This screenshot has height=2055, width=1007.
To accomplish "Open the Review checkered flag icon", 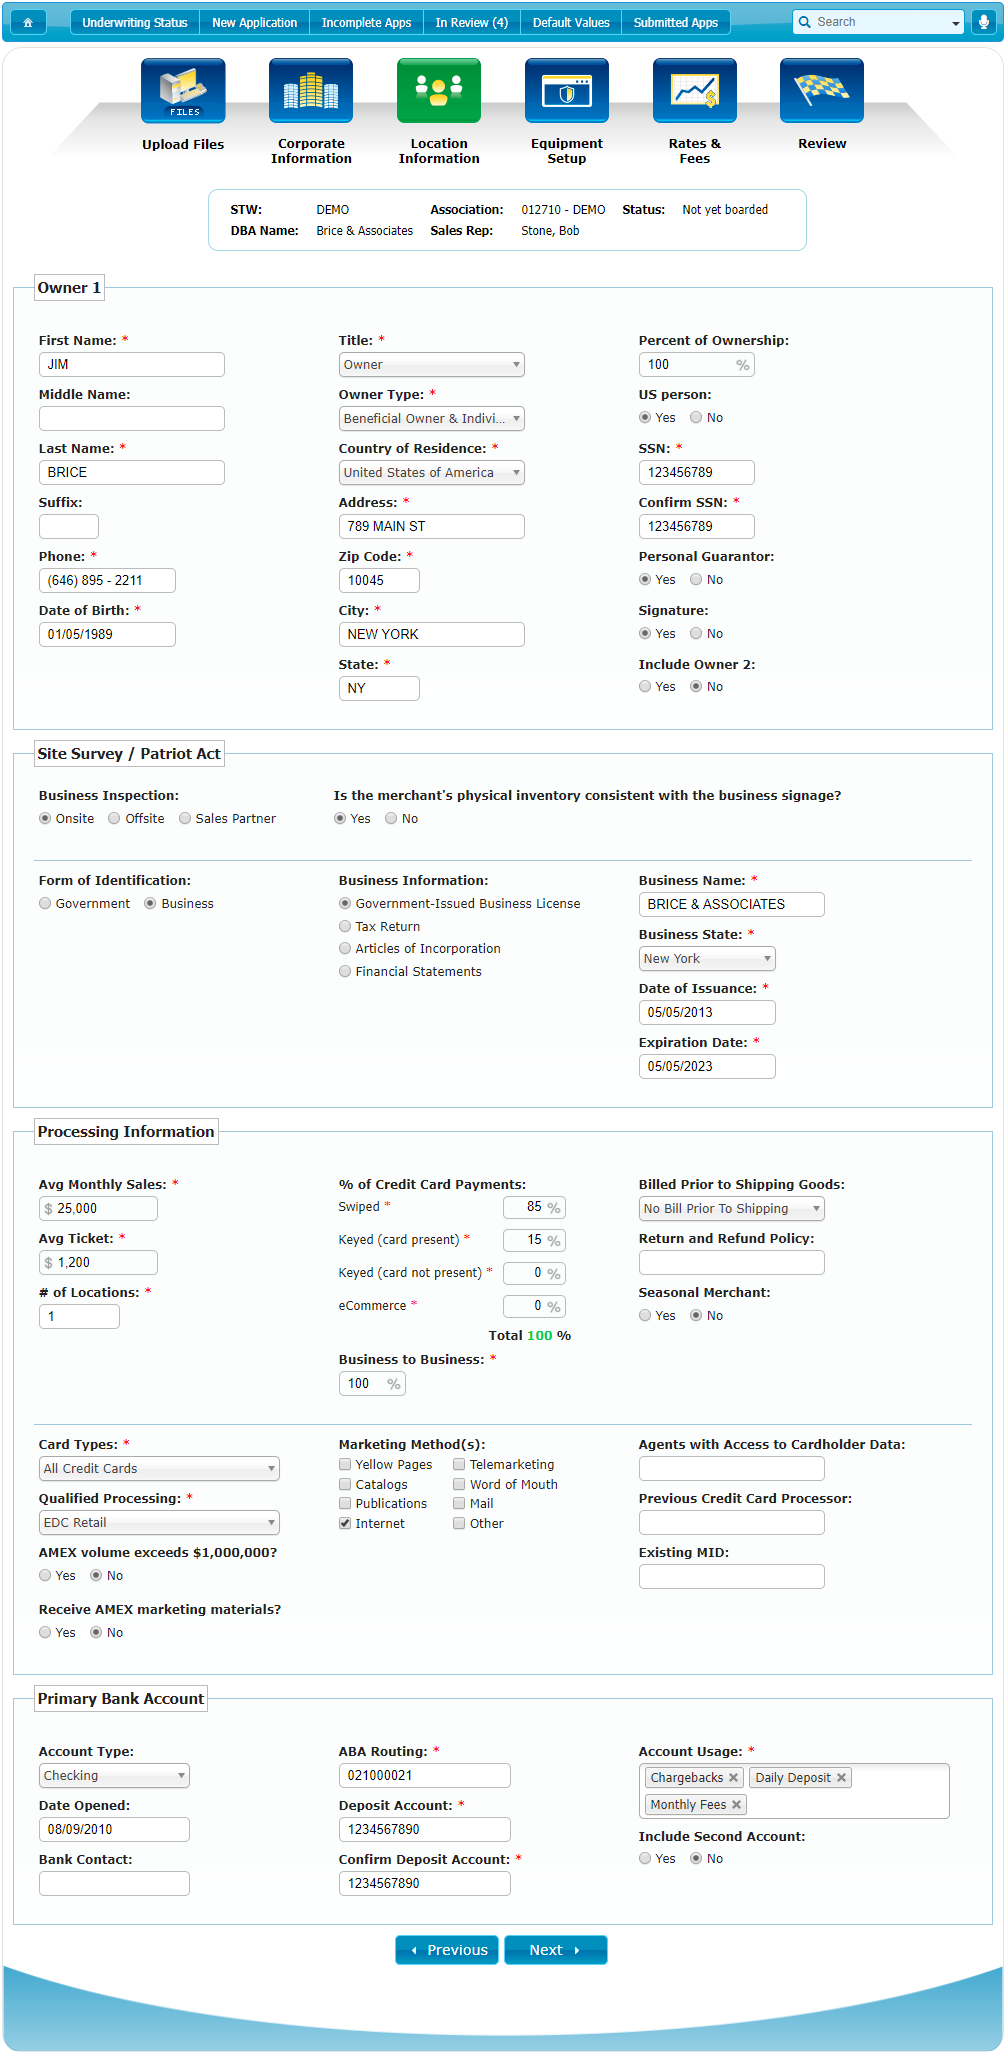I will [x=822, y=91].
